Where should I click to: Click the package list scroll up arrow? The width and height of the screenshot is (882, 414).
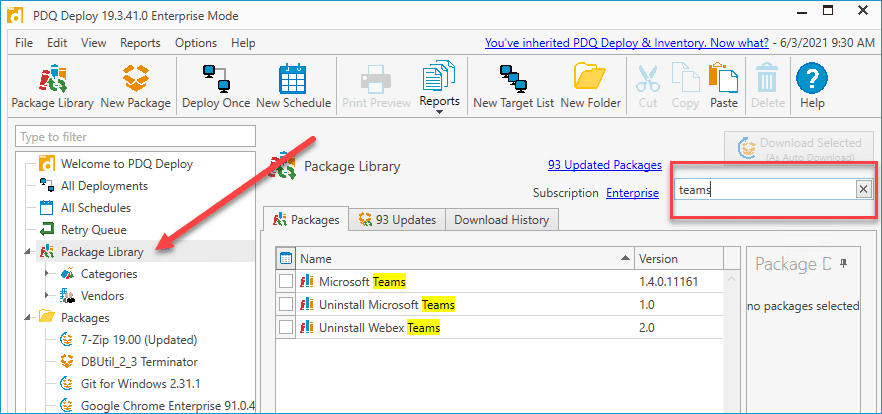(732, 278)
